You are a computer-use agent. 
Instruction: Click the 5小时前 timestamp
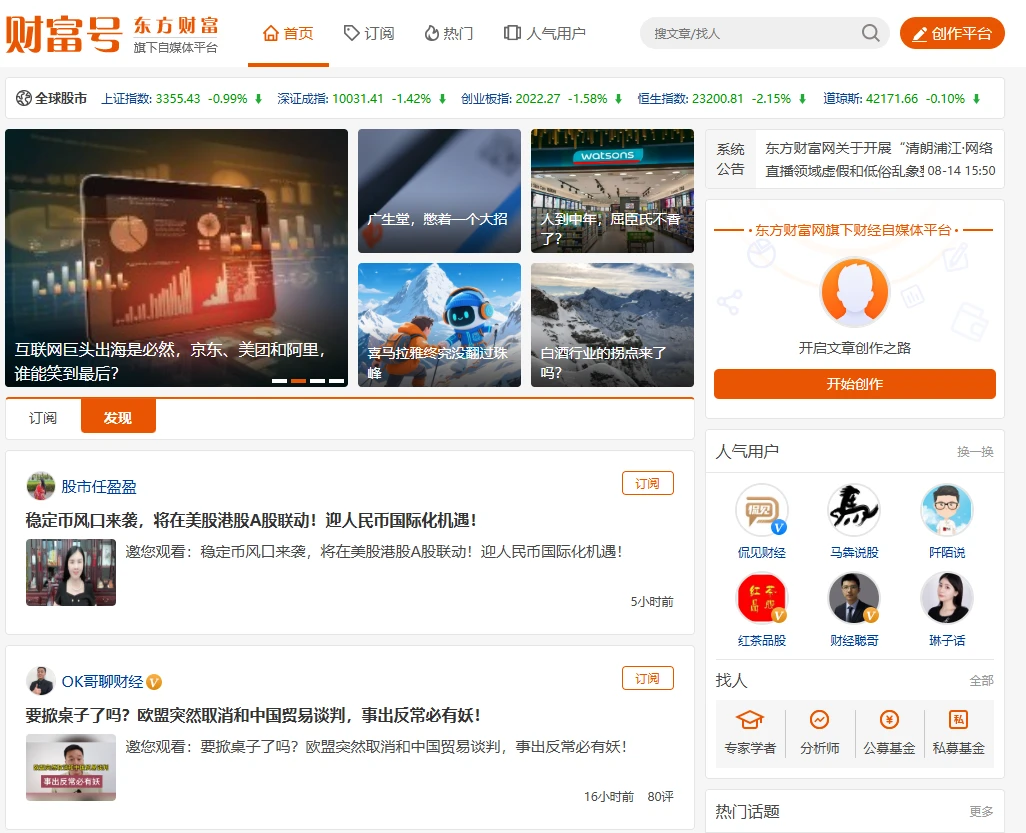coord(652,601)
